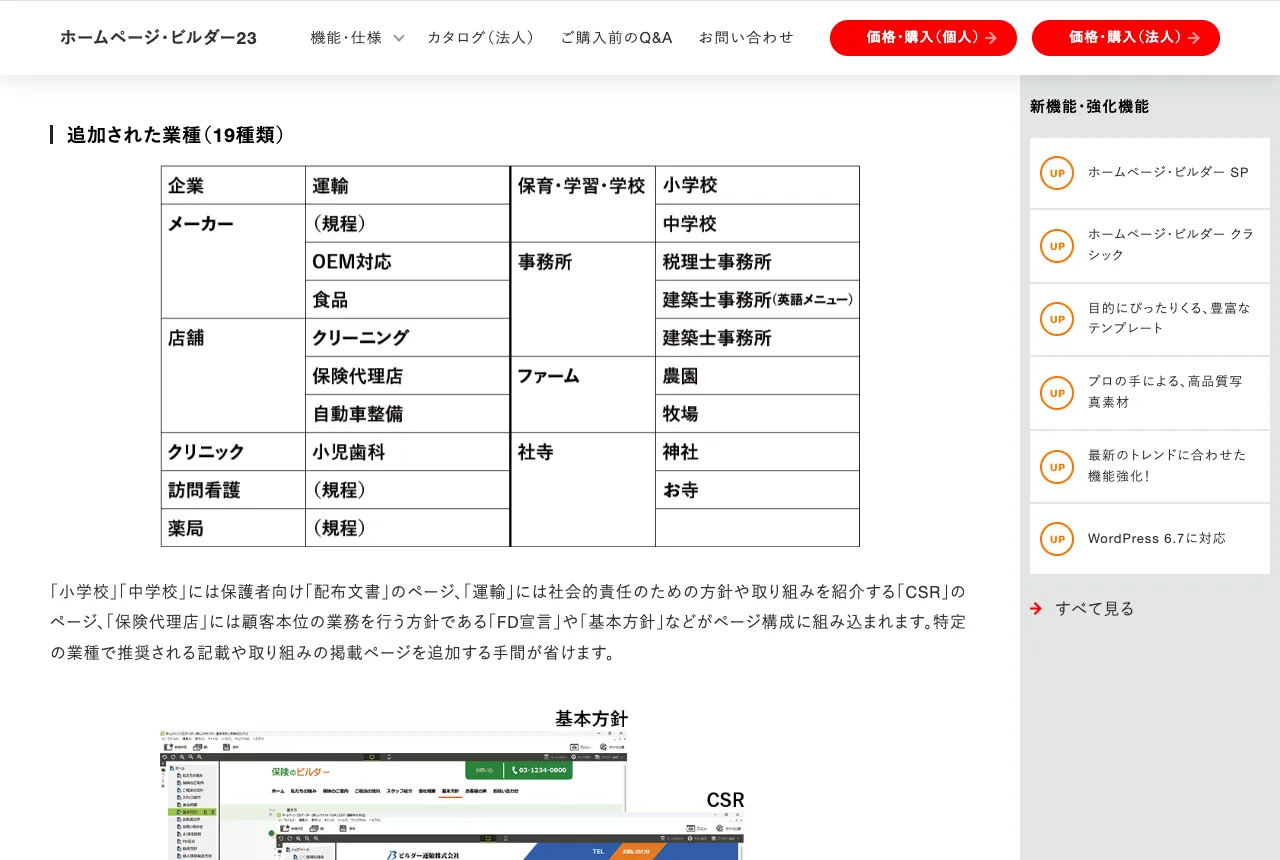Click the 価格・購入（個人） button
Screen dimensions: 1280x860
[x=923, y=38]
